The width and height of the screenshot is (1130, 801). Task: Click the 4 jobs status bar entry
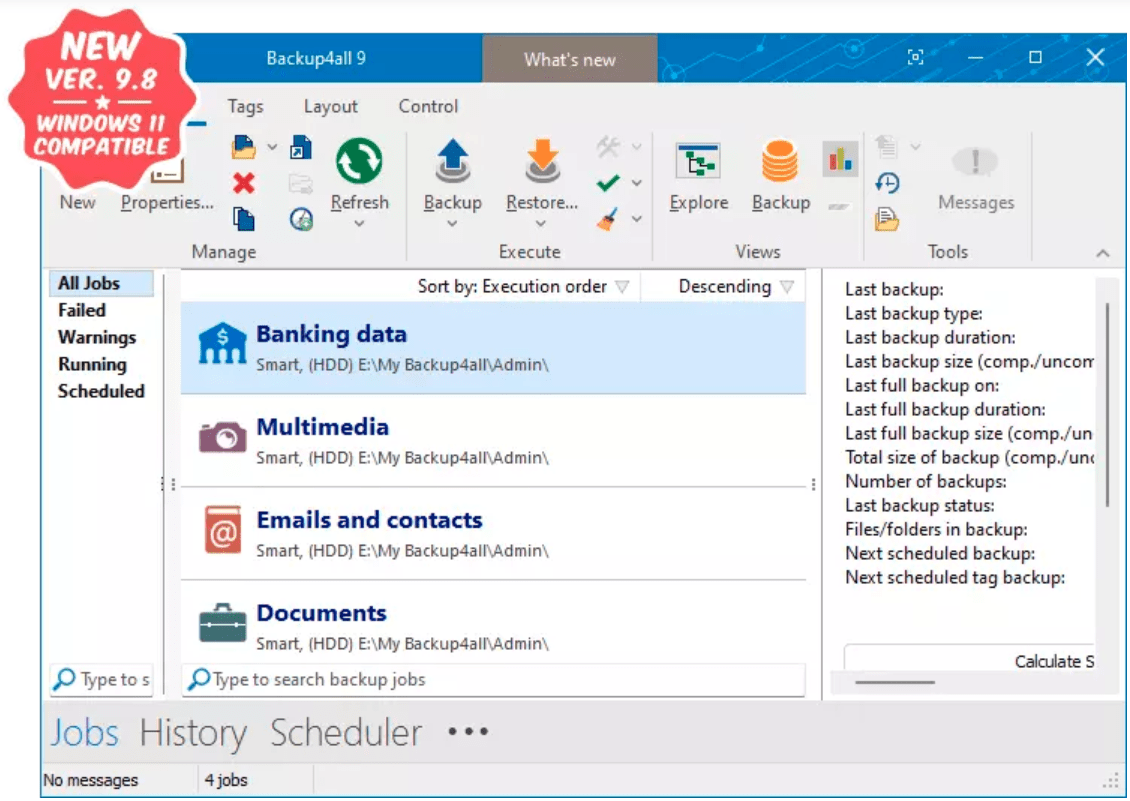[x=226, y=780]
